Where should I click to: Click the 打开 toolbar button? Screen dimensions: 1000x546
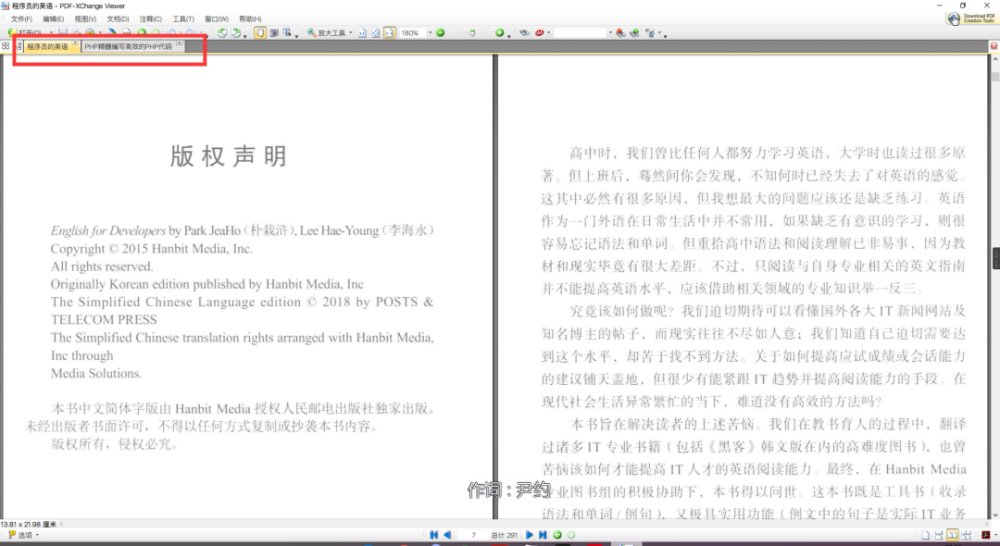(x=27, y=33)
